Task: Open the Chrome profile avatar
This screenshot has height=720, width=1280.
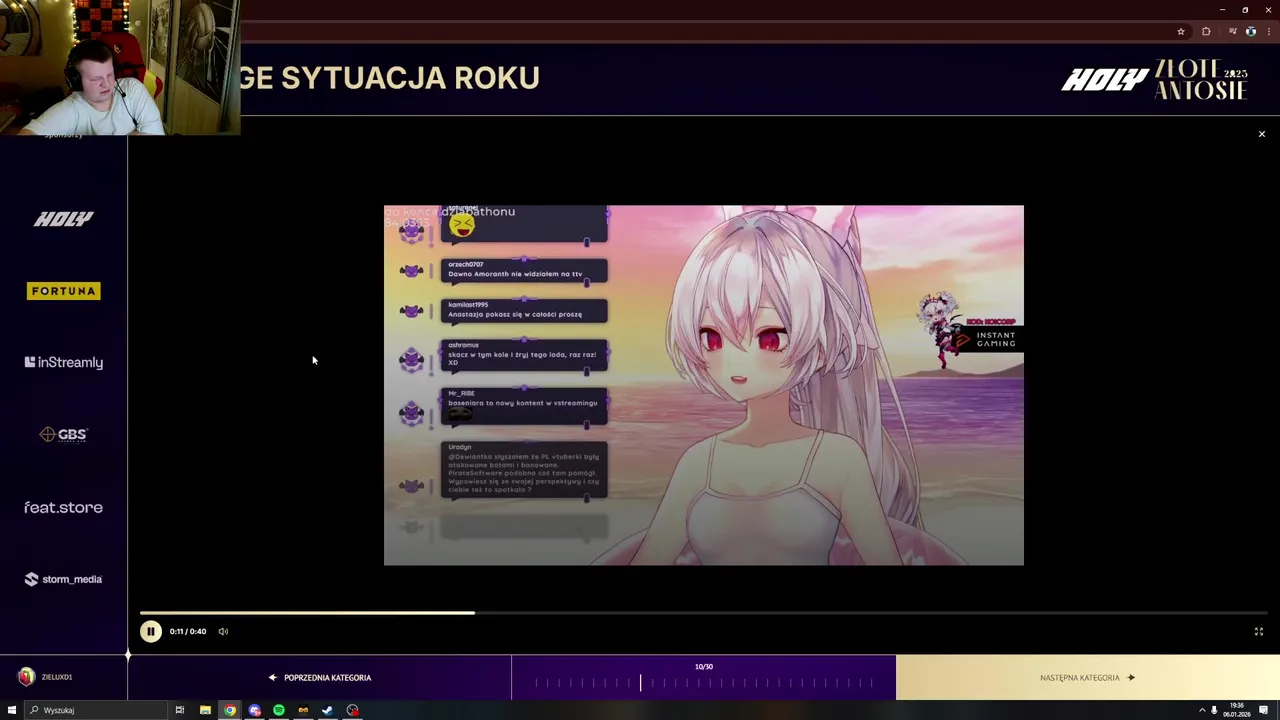Action: (x=1251, y=32)
